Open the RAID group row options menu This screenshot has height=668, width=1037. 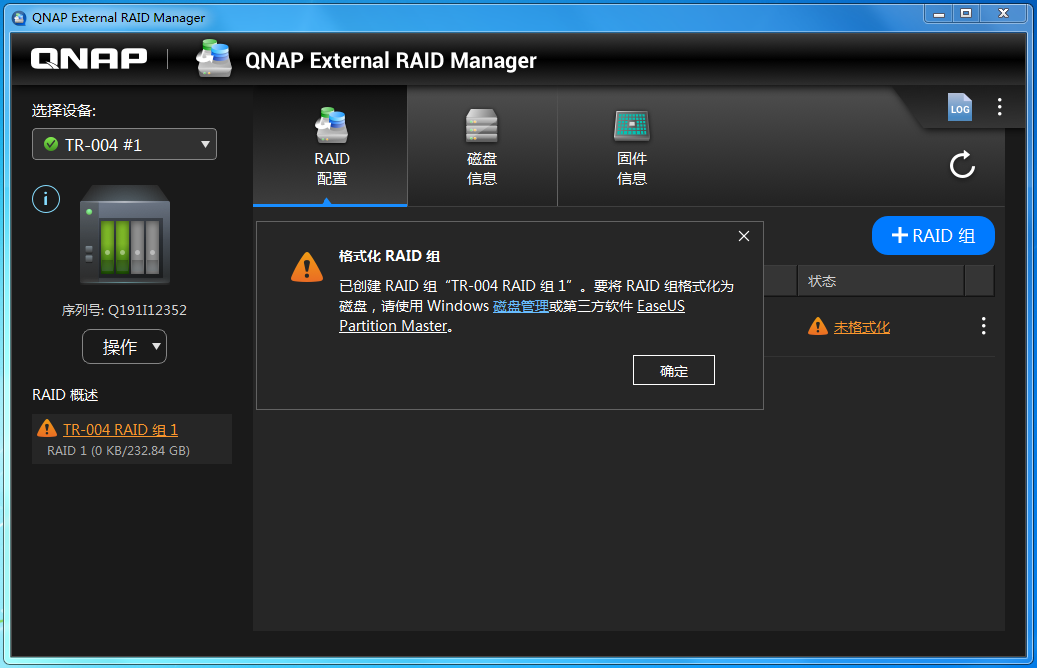click(x=983, y=326)
